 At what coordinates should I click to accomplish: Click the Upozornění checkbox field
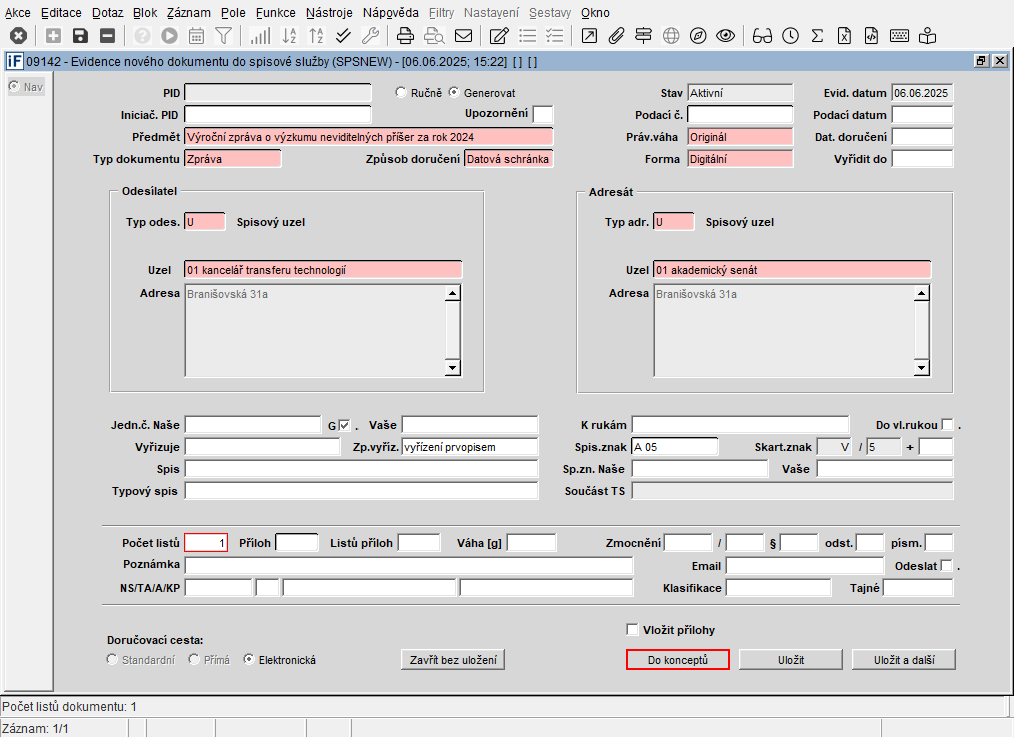pyautogui.click(x=543, y=114)
